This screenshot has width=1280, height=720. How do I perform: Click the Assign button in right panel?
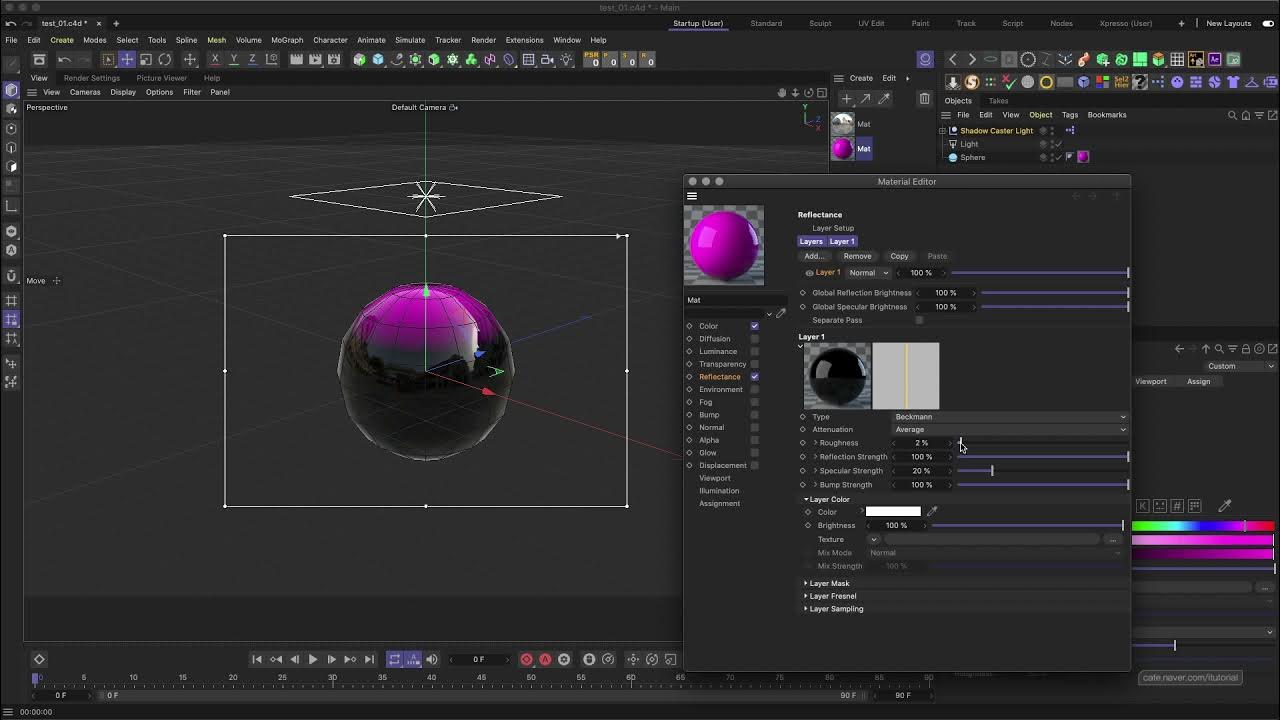pos(1198,381)
